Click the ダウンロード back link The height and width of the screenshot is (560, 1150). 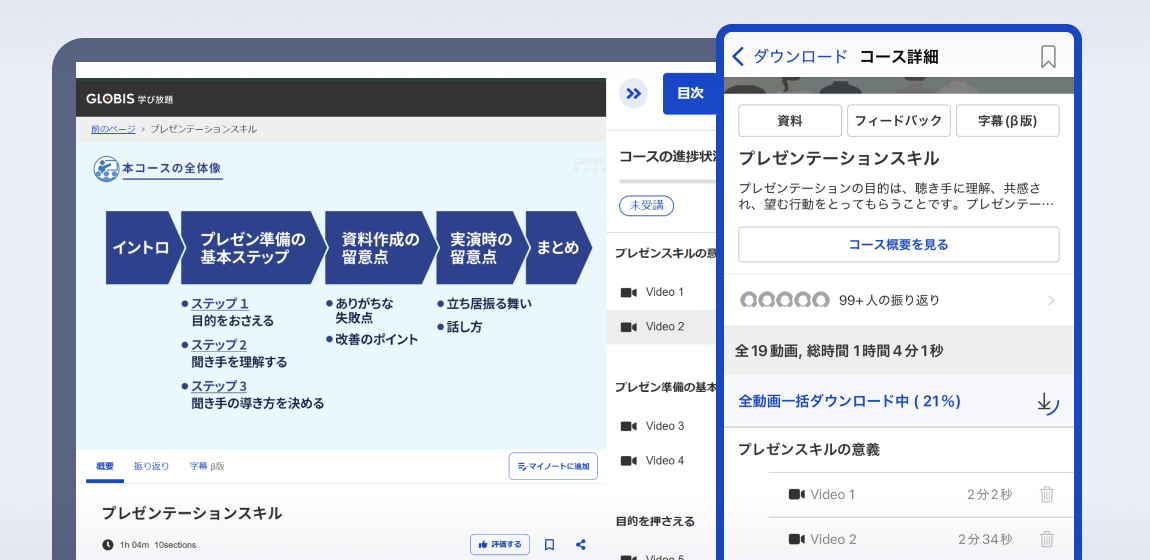click(800, 56)
